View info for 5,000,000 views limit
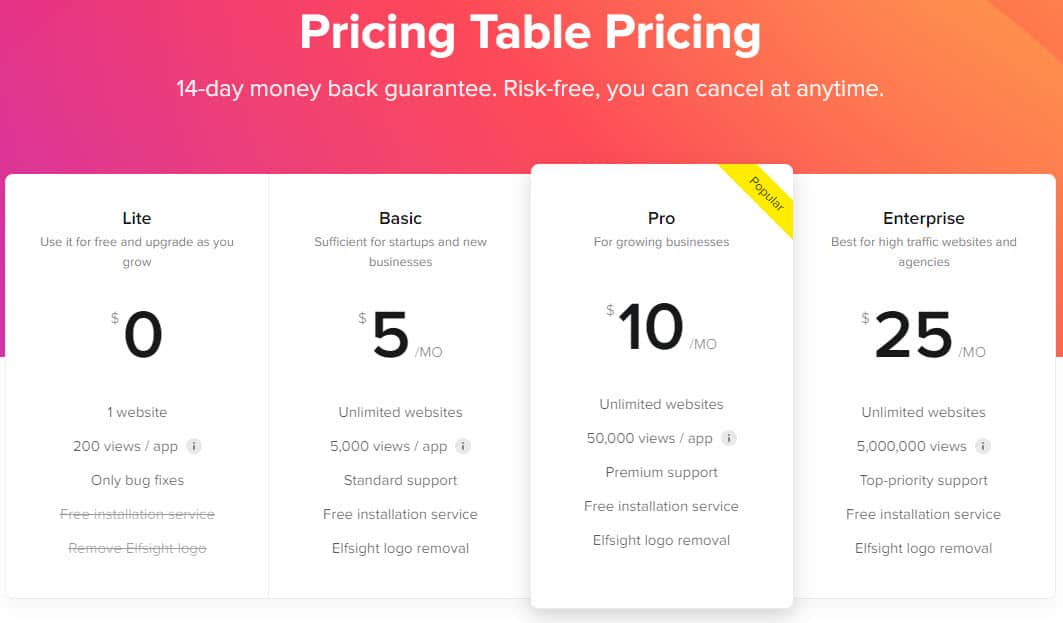 (x=985, y=447)
